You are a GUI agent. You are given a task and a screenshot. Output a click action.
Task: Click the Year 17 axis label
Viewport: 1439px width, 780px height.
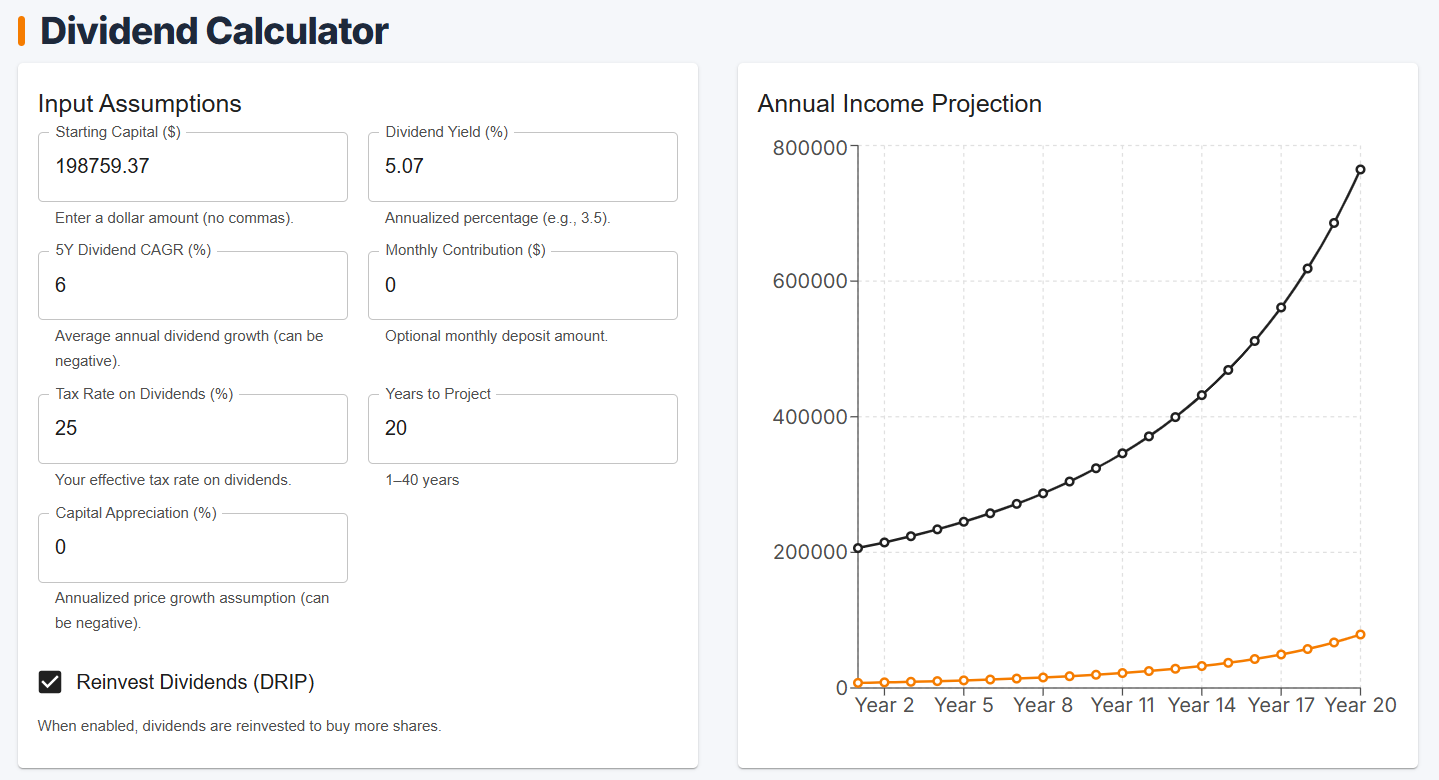[1281, 705]
